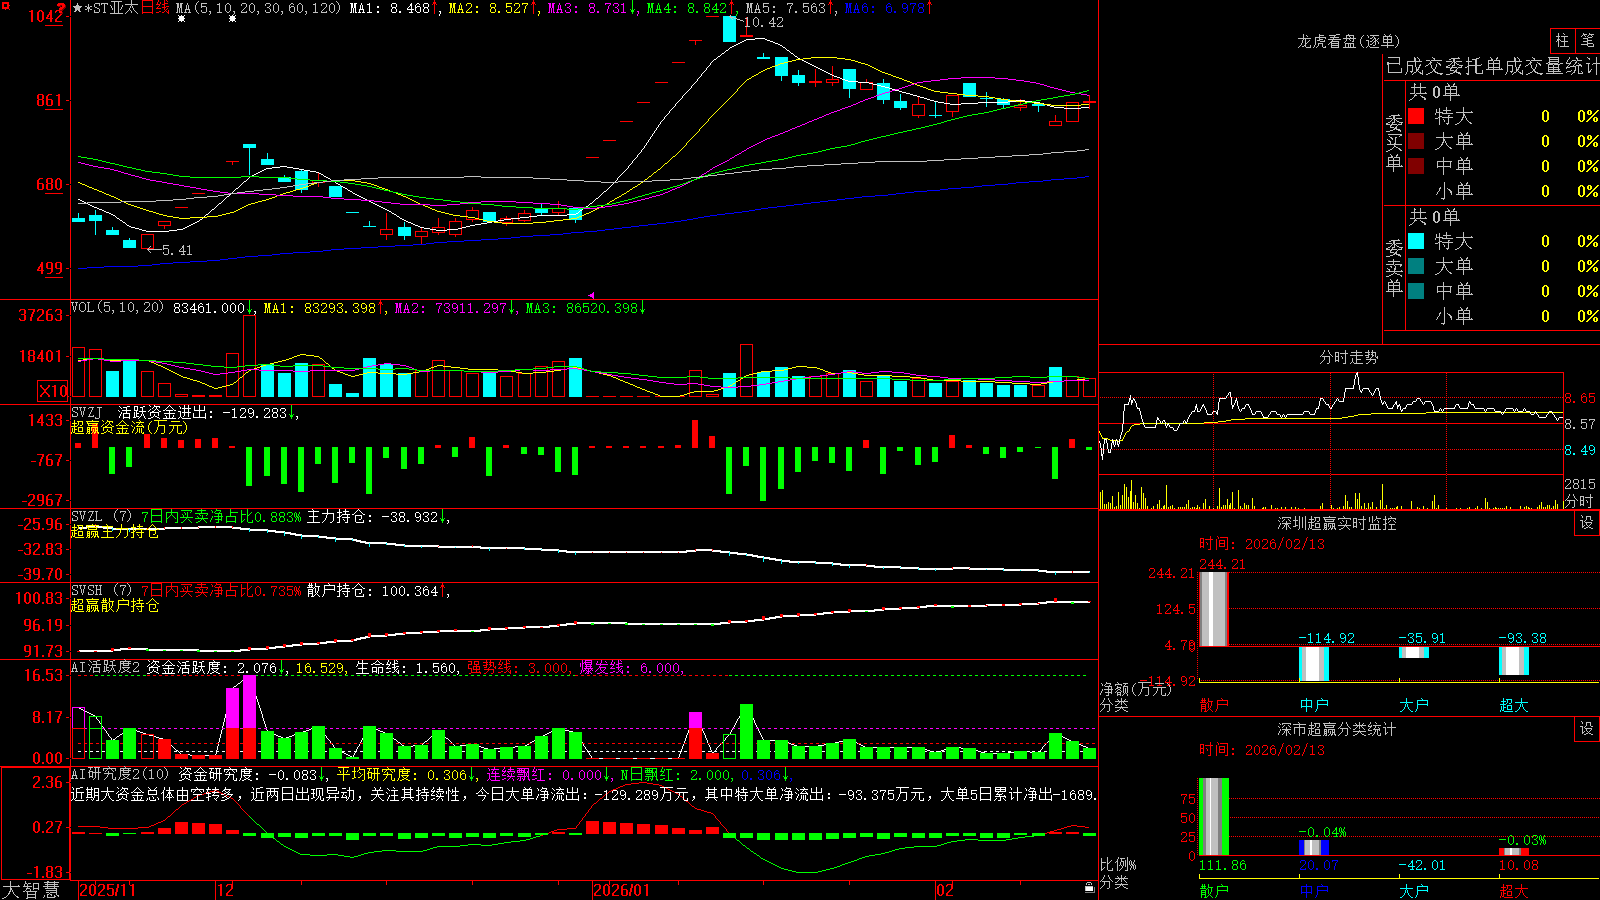Switch Dragon-Tiger panel to 笔 tick view
This screenshot has width=1600, height=900.
1587,40
